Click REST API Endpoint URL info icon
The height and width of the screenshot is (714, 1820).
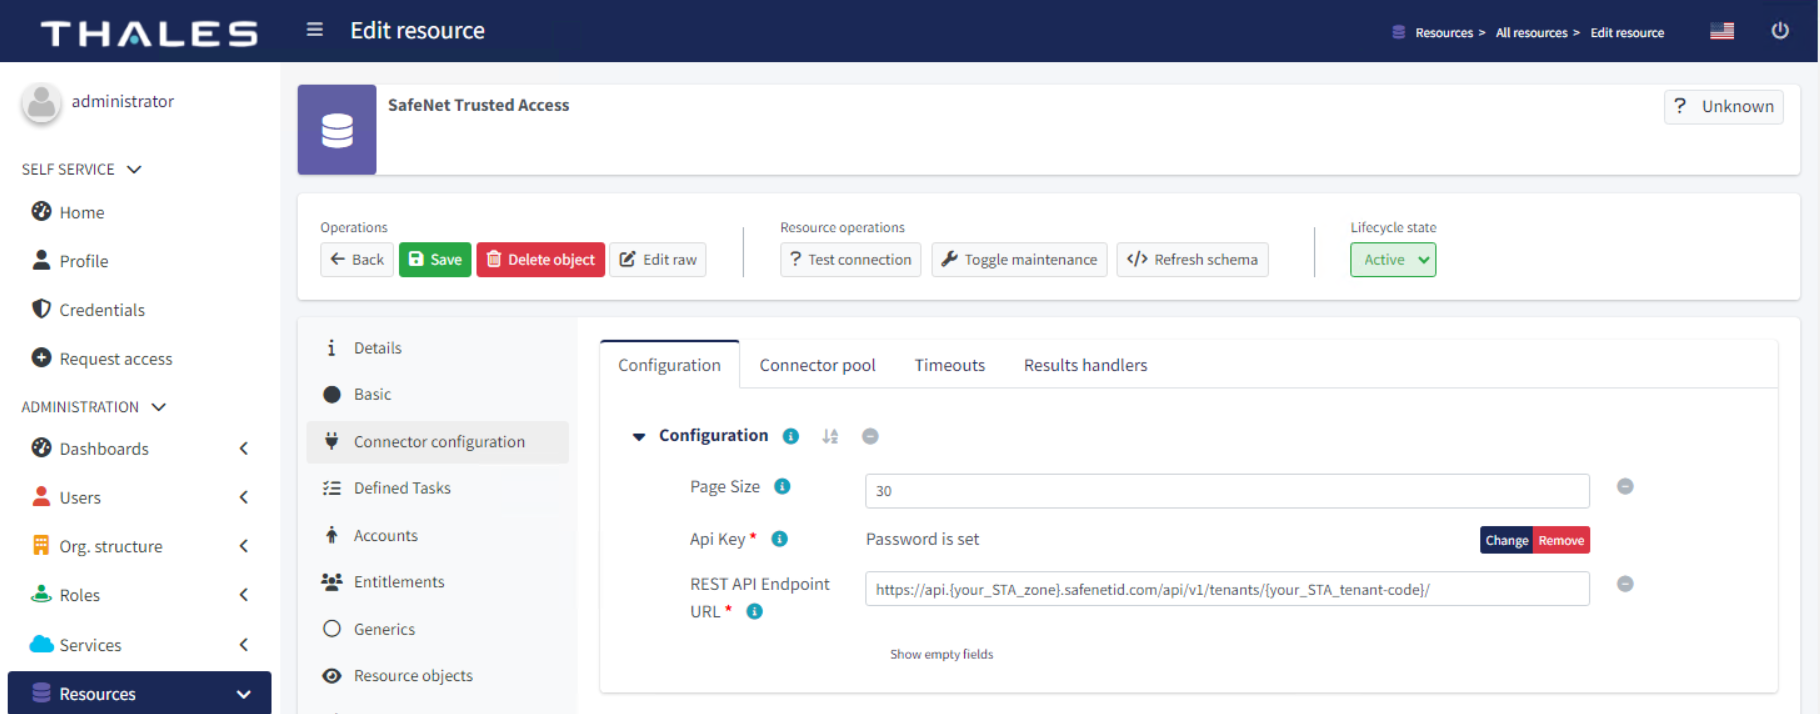click(754, 611)
